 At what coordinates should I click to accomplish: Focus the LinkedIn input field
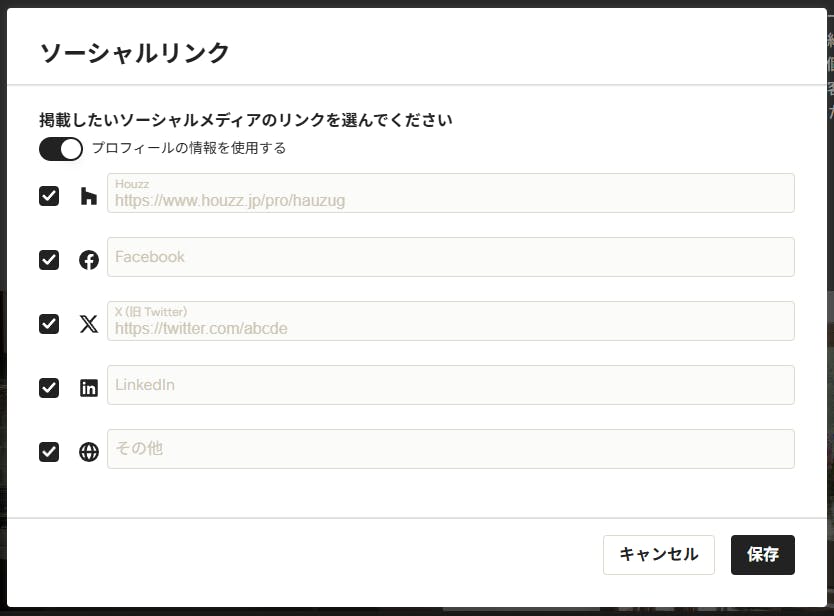coord(451,385)
